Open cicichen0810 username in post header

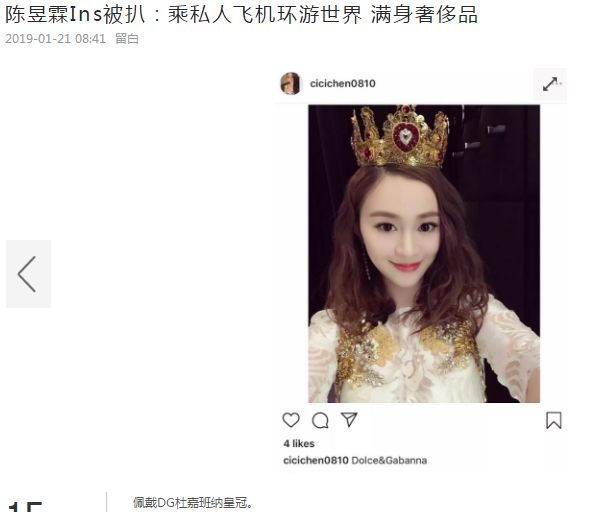click(342, 84)
